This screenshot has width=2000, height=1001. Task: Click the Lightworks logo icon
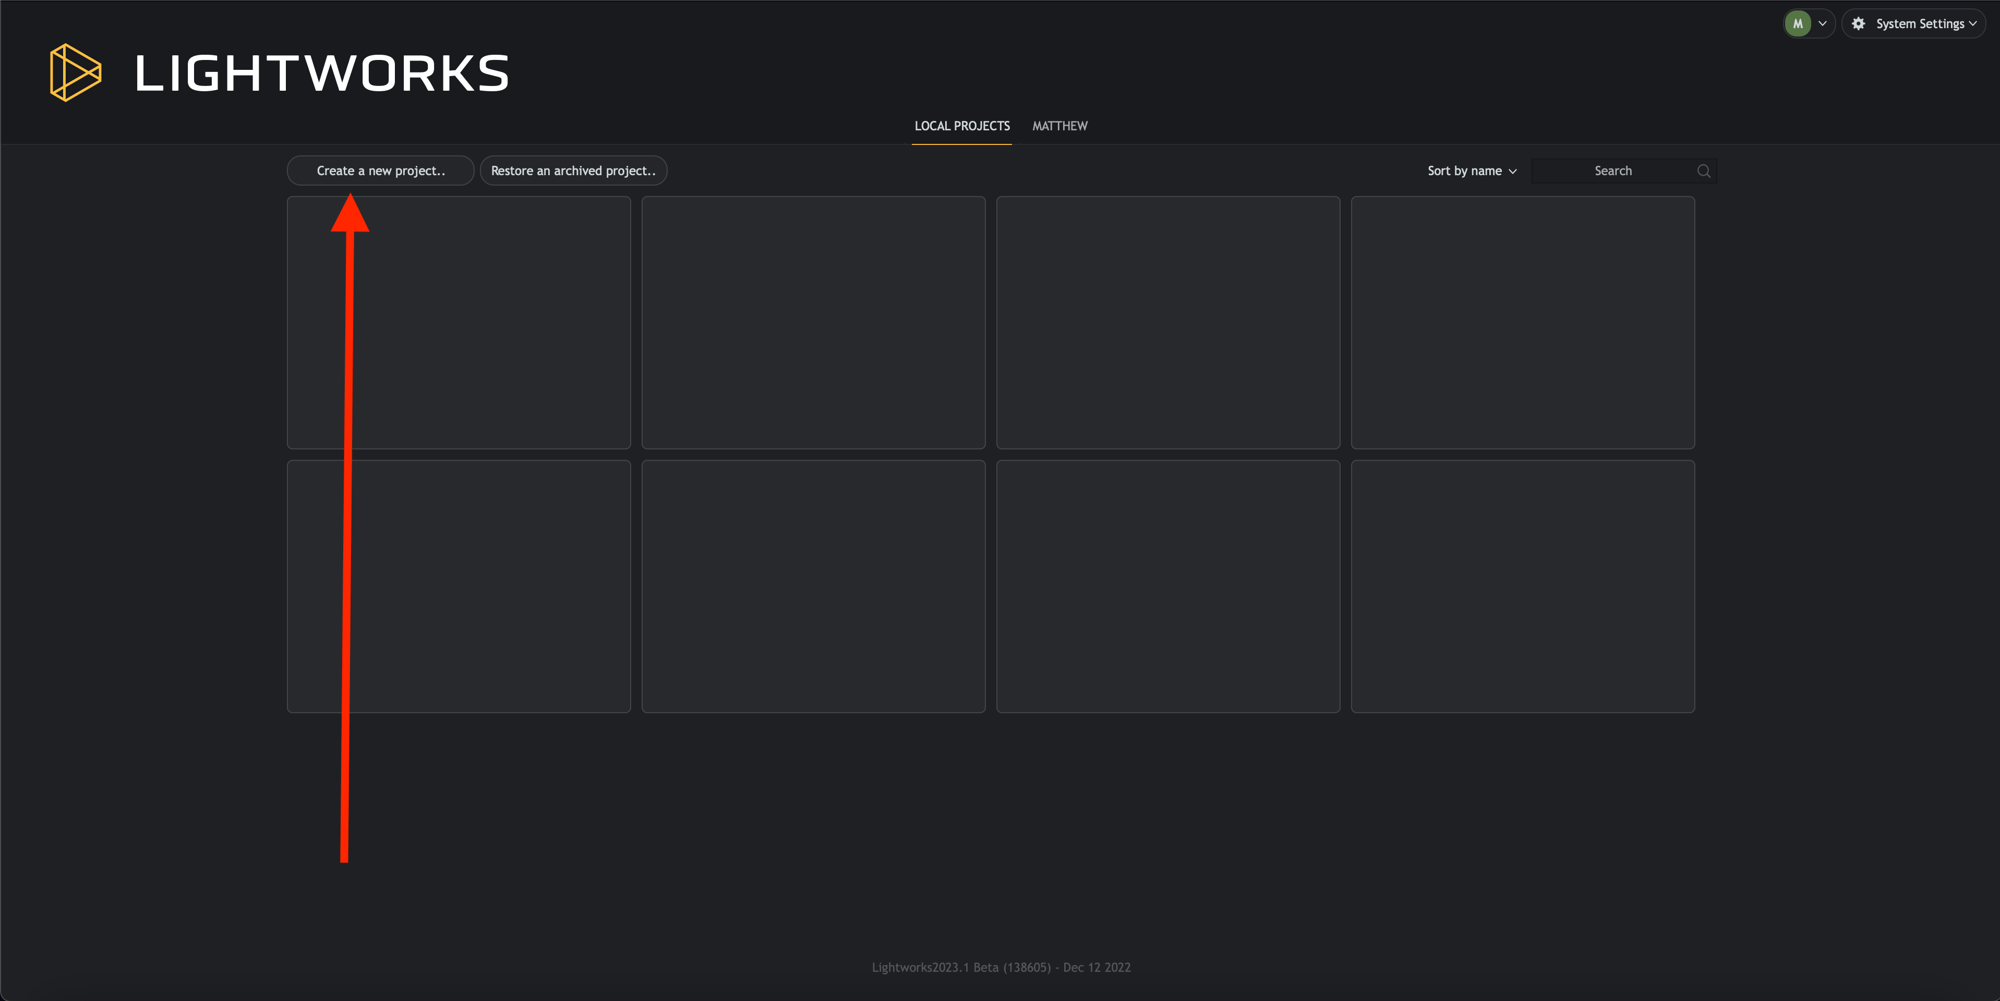[x=75, y=72]
